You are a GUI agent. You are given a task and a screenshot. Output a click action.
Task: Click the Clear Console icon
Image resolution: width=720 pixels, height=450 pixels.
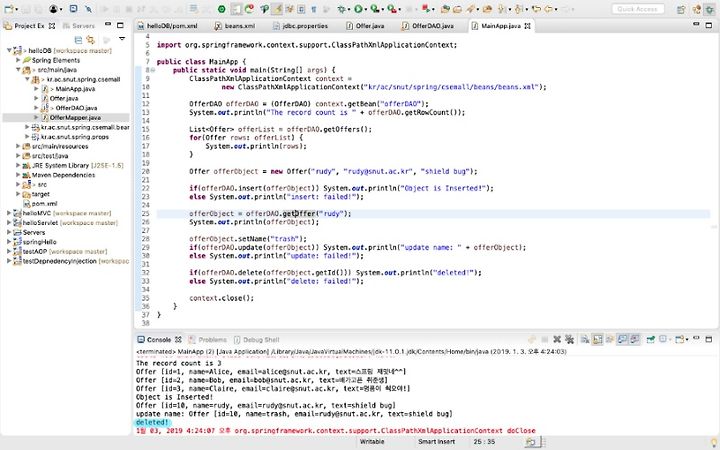[x=585, y=339]
